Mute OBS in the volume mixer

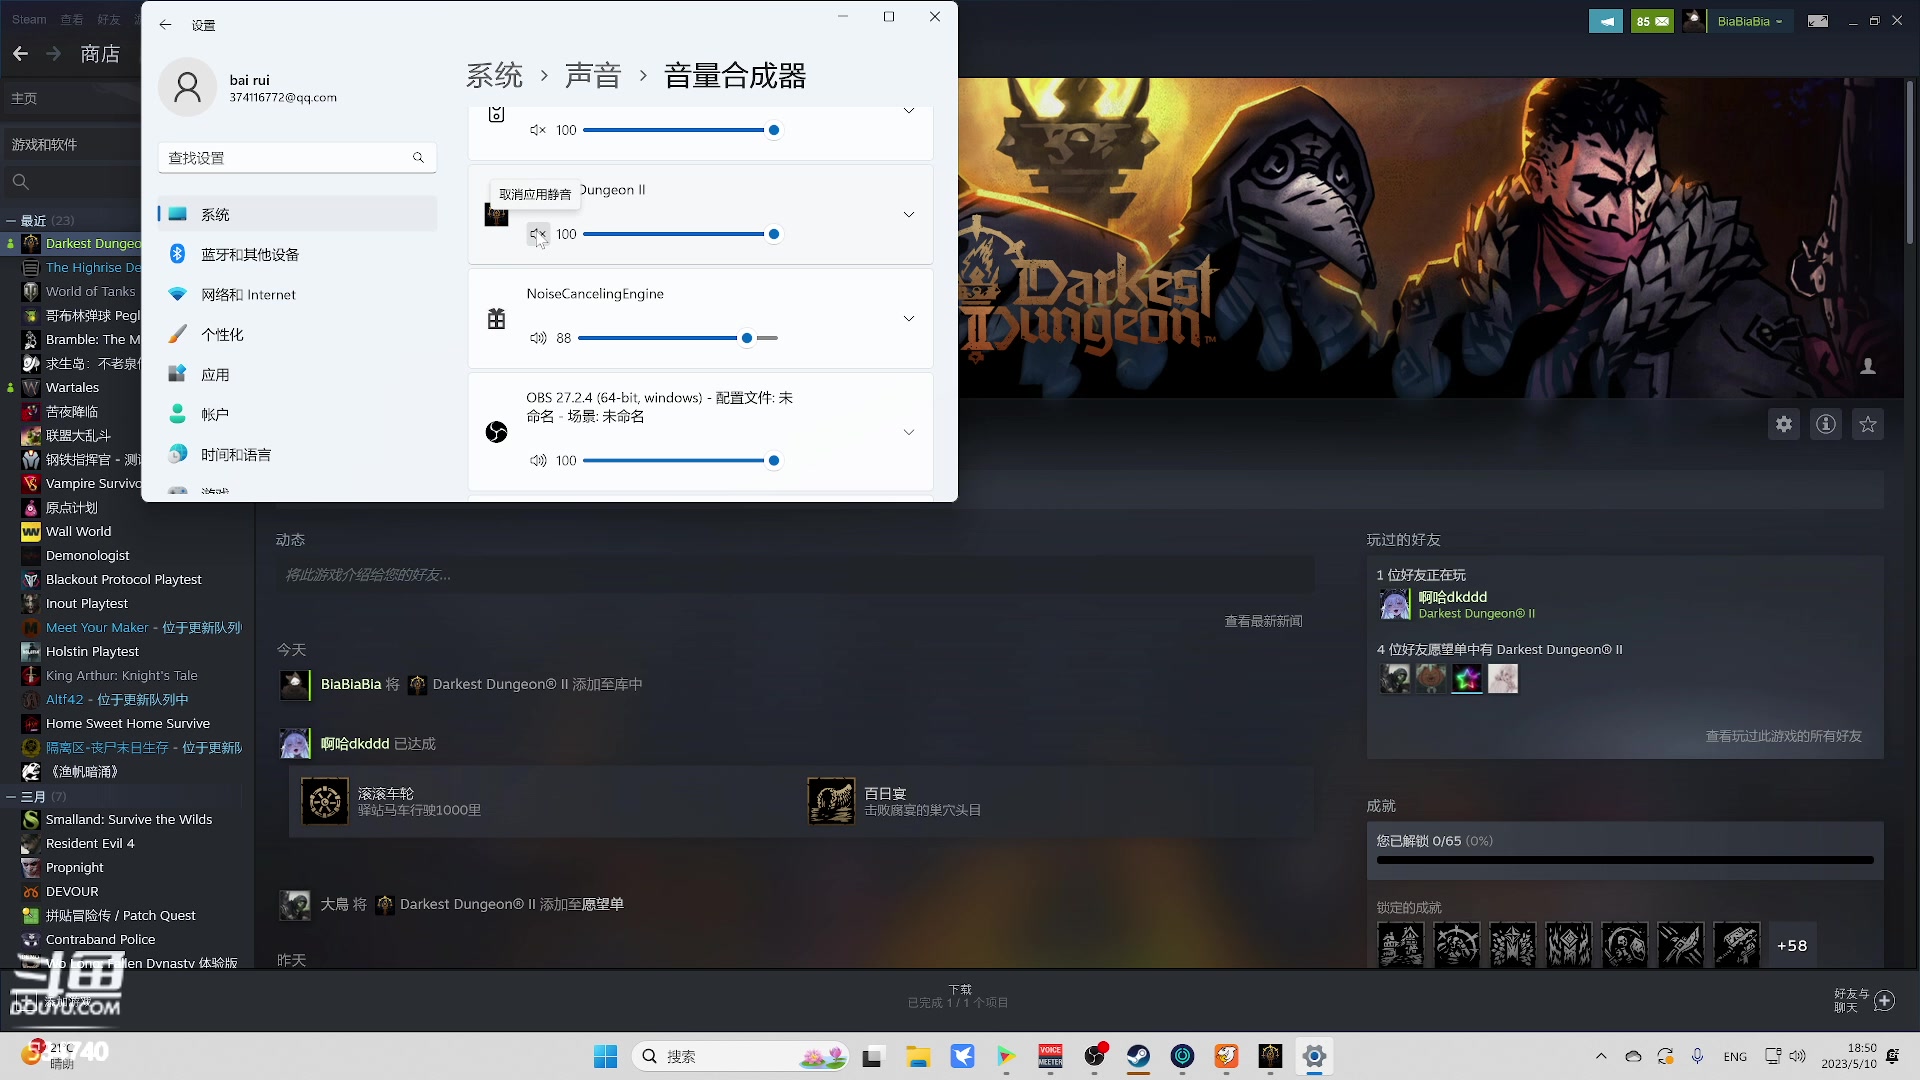coord(538,461)
